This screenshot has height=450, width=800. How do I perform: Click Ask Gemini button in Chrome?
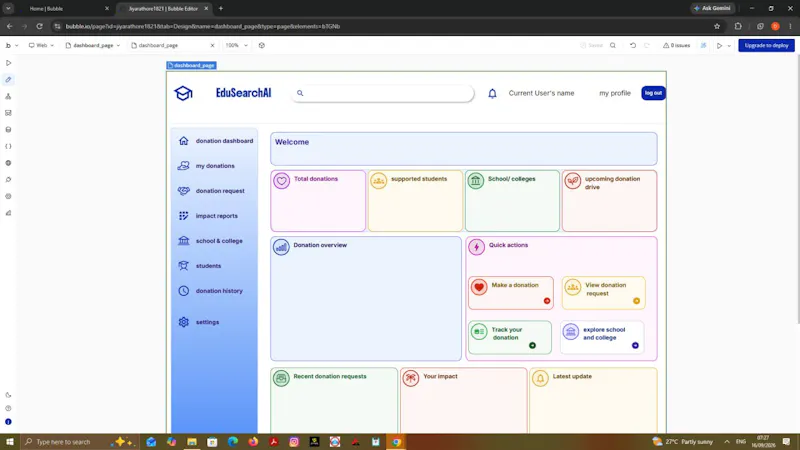click(x=713, y=8)
